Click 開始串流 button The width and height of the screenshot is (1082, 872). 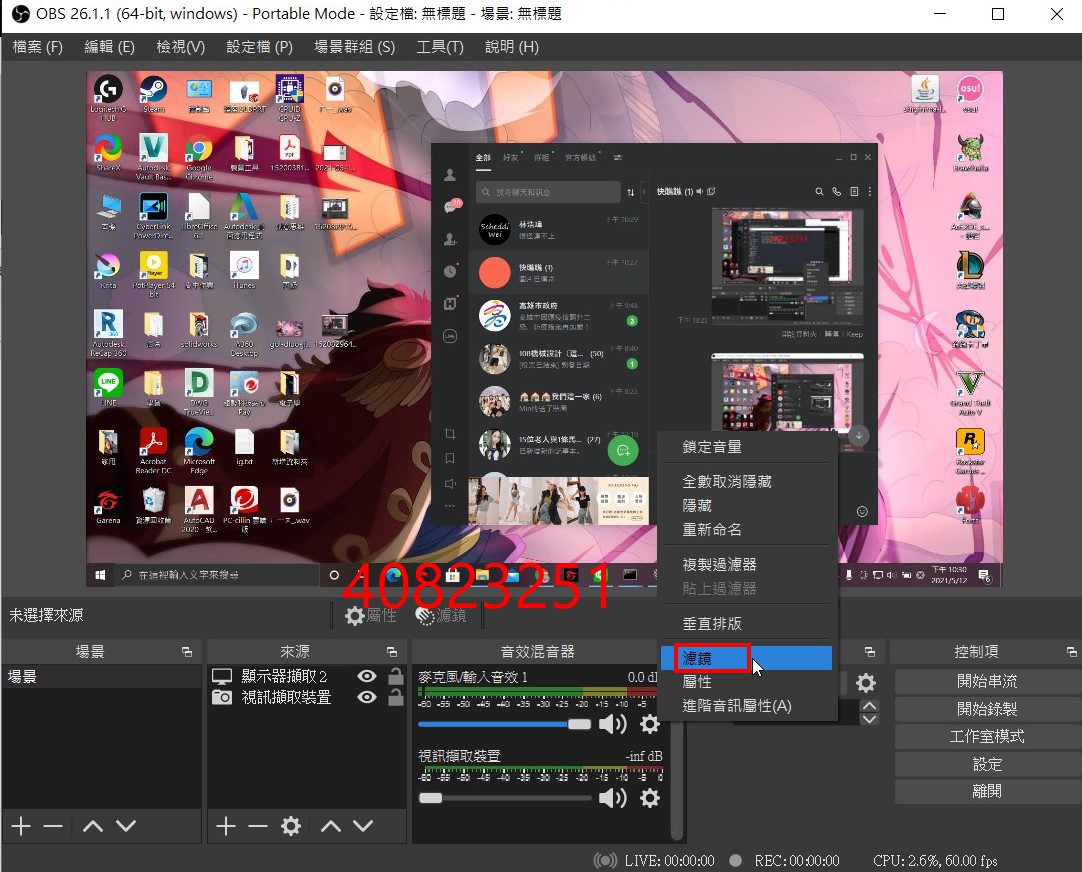987,682
